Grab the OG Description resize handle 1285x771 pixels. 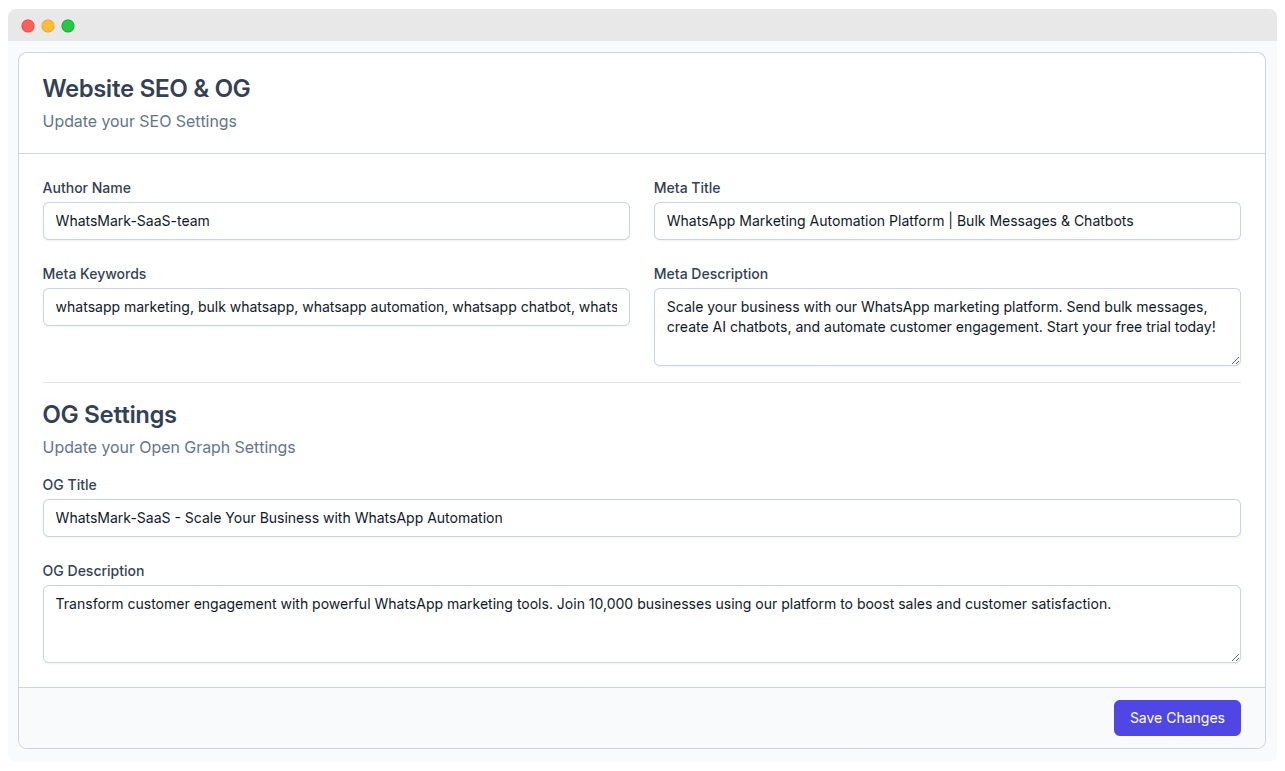pos(1235,657)
